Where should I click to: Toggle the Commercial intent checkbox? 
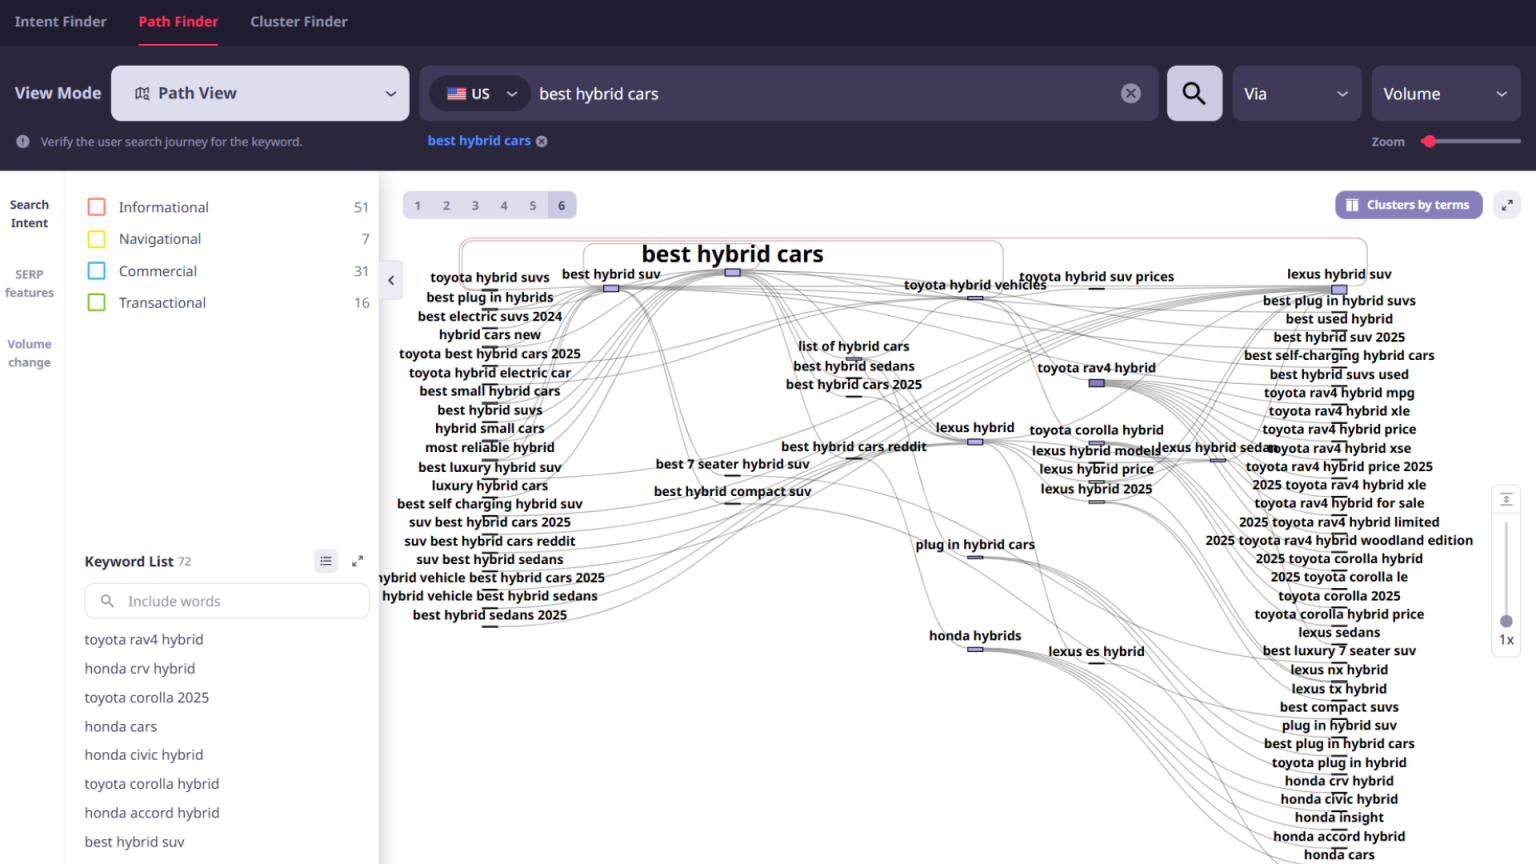pyautogui.click(x=96, y=270)
